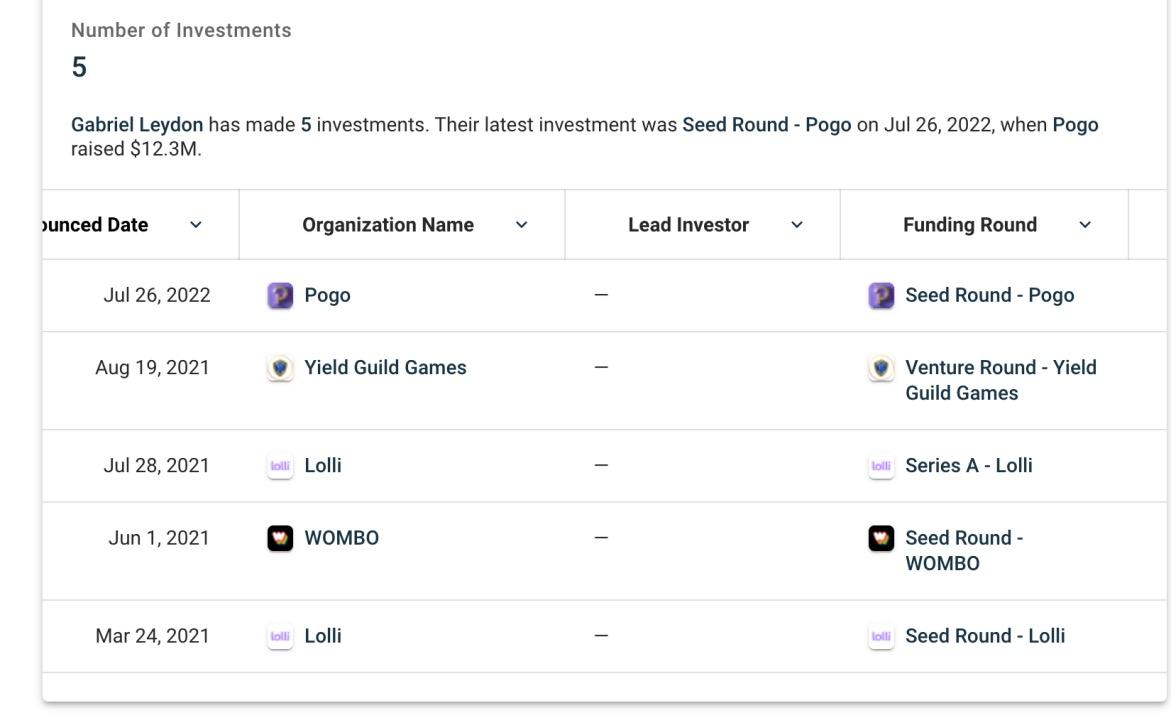This screenshot has width=1171, height=720.
Task: Click the WOMBO logo in Organization Name column
Action: coord(280,538)
